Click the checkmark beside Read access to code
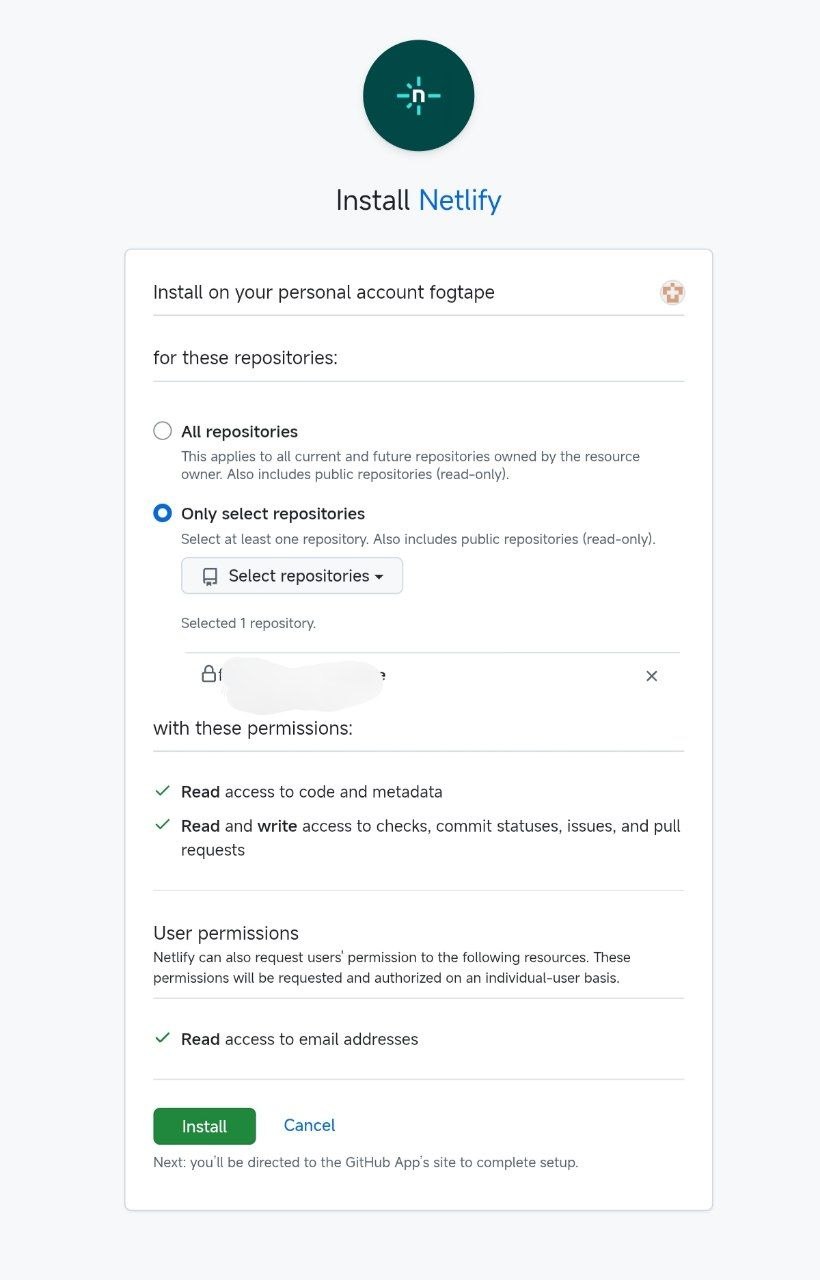Viewport: 820px width, 1280px height. (162, 789)
